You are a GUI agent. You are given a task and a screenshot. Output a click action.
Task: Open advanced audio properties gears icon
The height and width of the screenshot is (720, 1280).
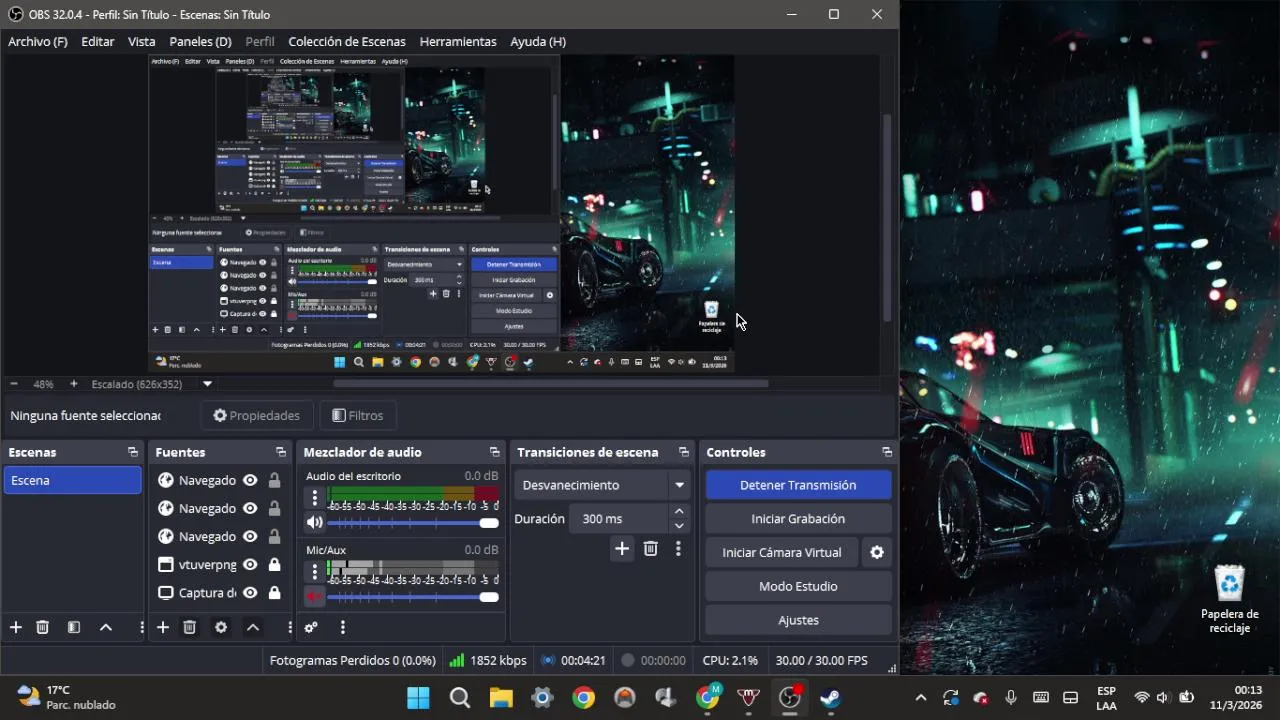tap(311, 627)
